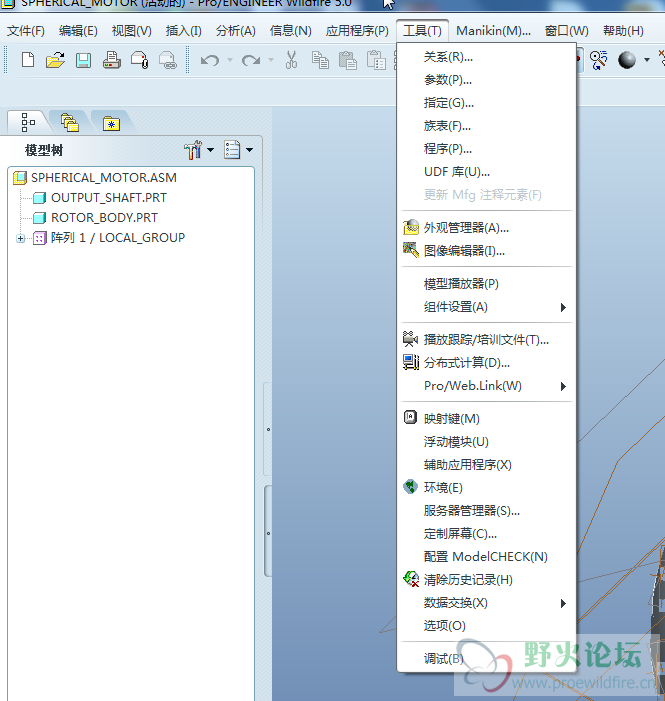Choose 参数(P)... from tools menu
Viewport: 665px width, 701px height.
point(487,80)
